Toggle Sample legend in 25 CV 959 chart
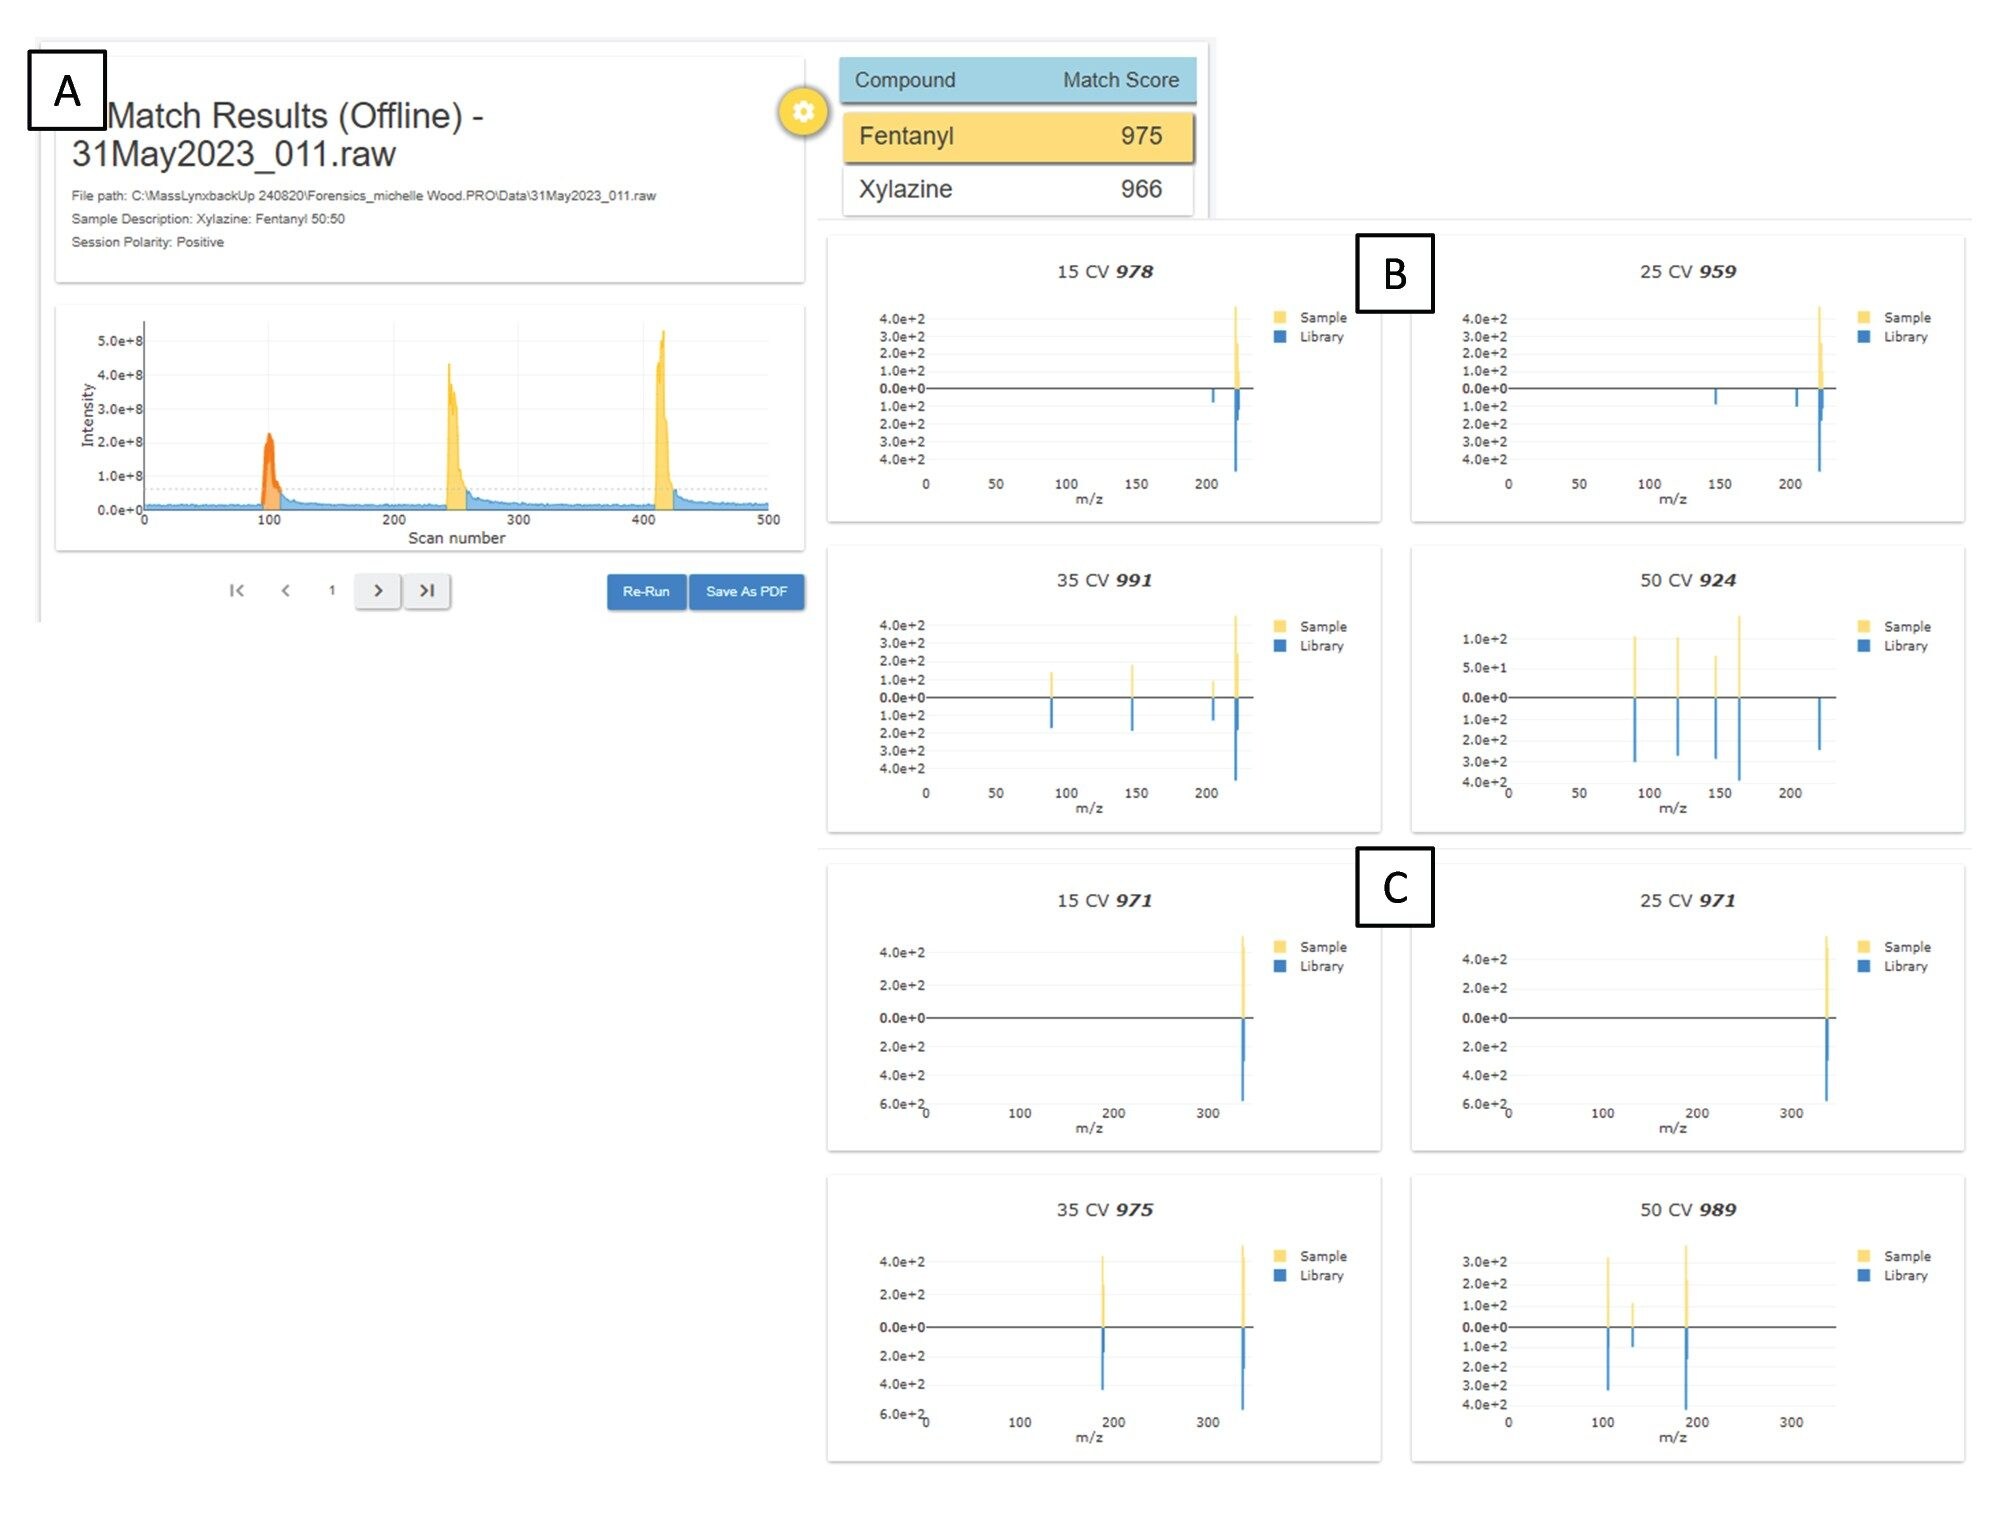Image resolution: width=2000 pixels, height=1515 pixels. click(x=1894, y=318)
